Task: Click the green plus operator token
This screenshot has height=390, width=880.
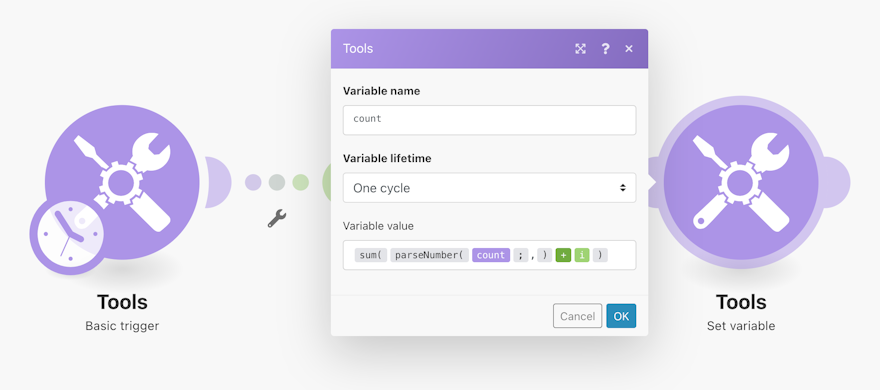Action: point(563,255)
